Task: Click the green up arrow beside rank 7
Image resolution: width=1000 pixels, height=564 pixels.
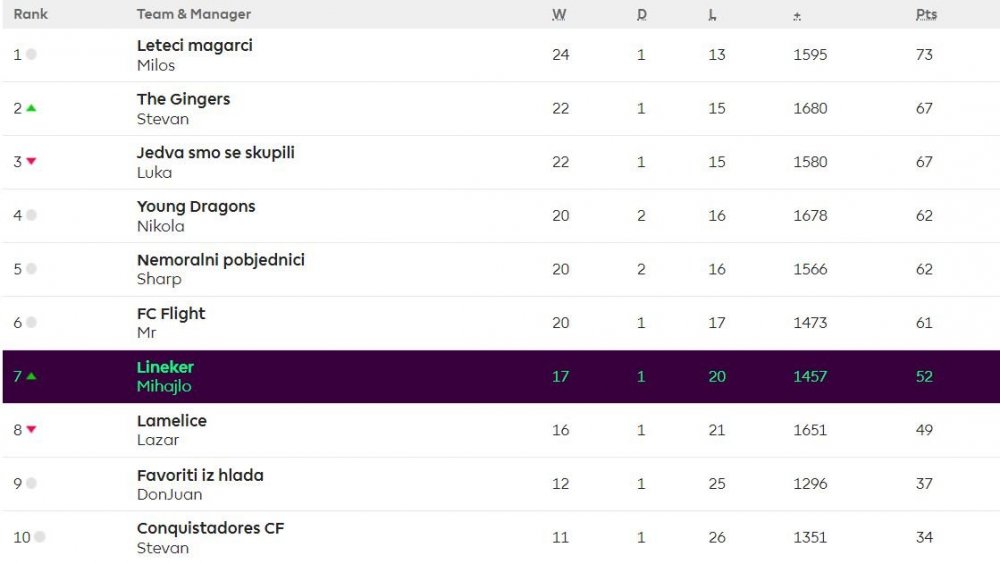Action: click(31, 376)
